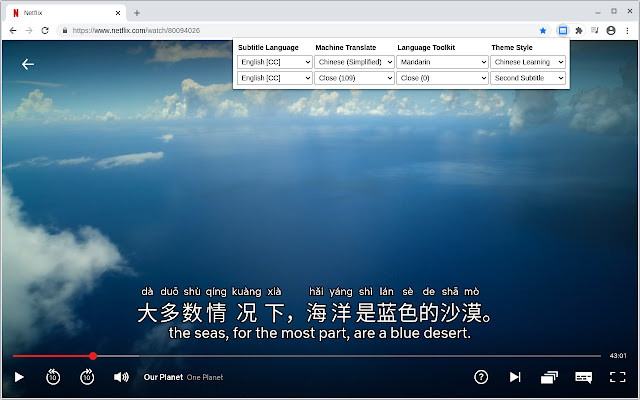Go back with the arrow over video

tap(28, 64)
